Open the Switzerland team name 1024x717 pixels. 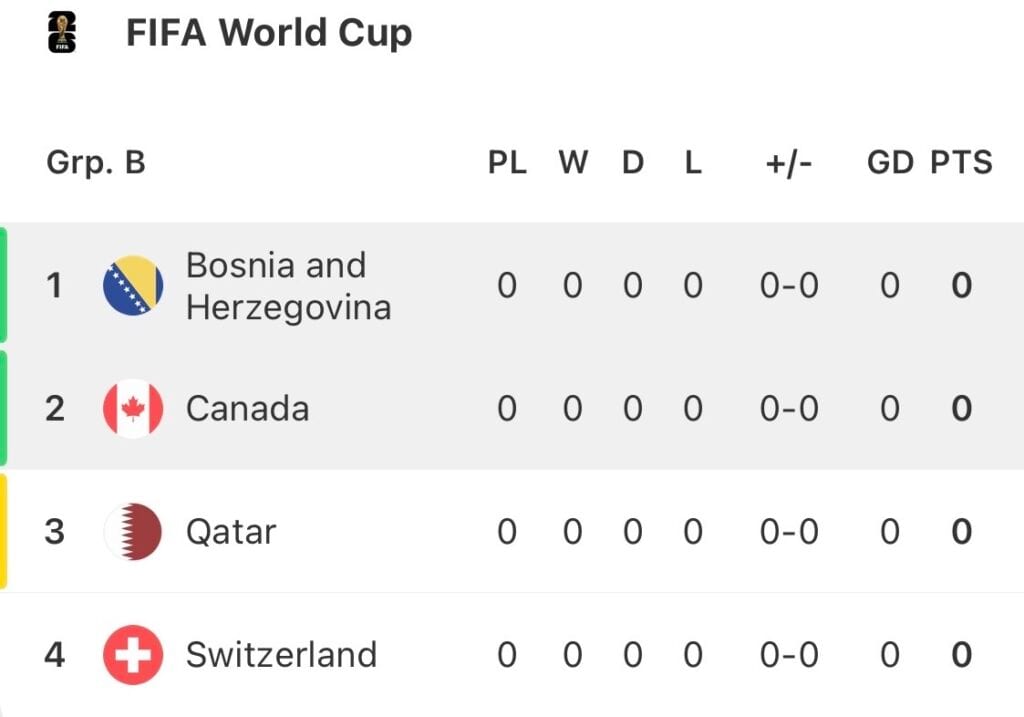[281, 655]
